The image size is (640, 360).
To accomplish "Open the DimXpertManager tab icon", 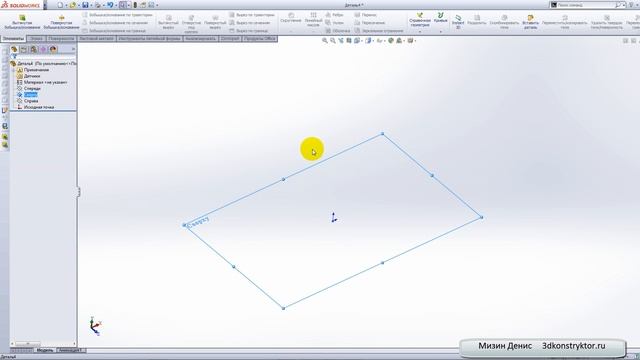I will pyautogui.click(x=43, y=49).
